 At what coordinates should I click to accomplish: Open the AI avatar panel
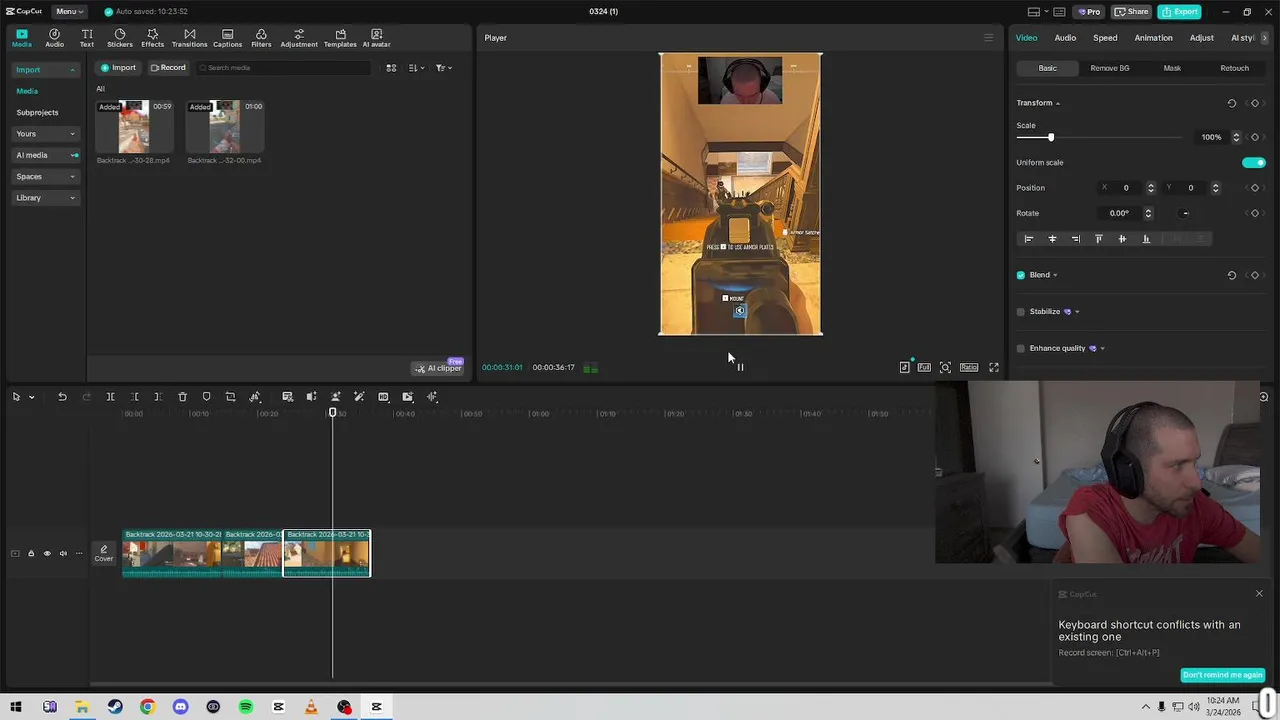point(376,38)
